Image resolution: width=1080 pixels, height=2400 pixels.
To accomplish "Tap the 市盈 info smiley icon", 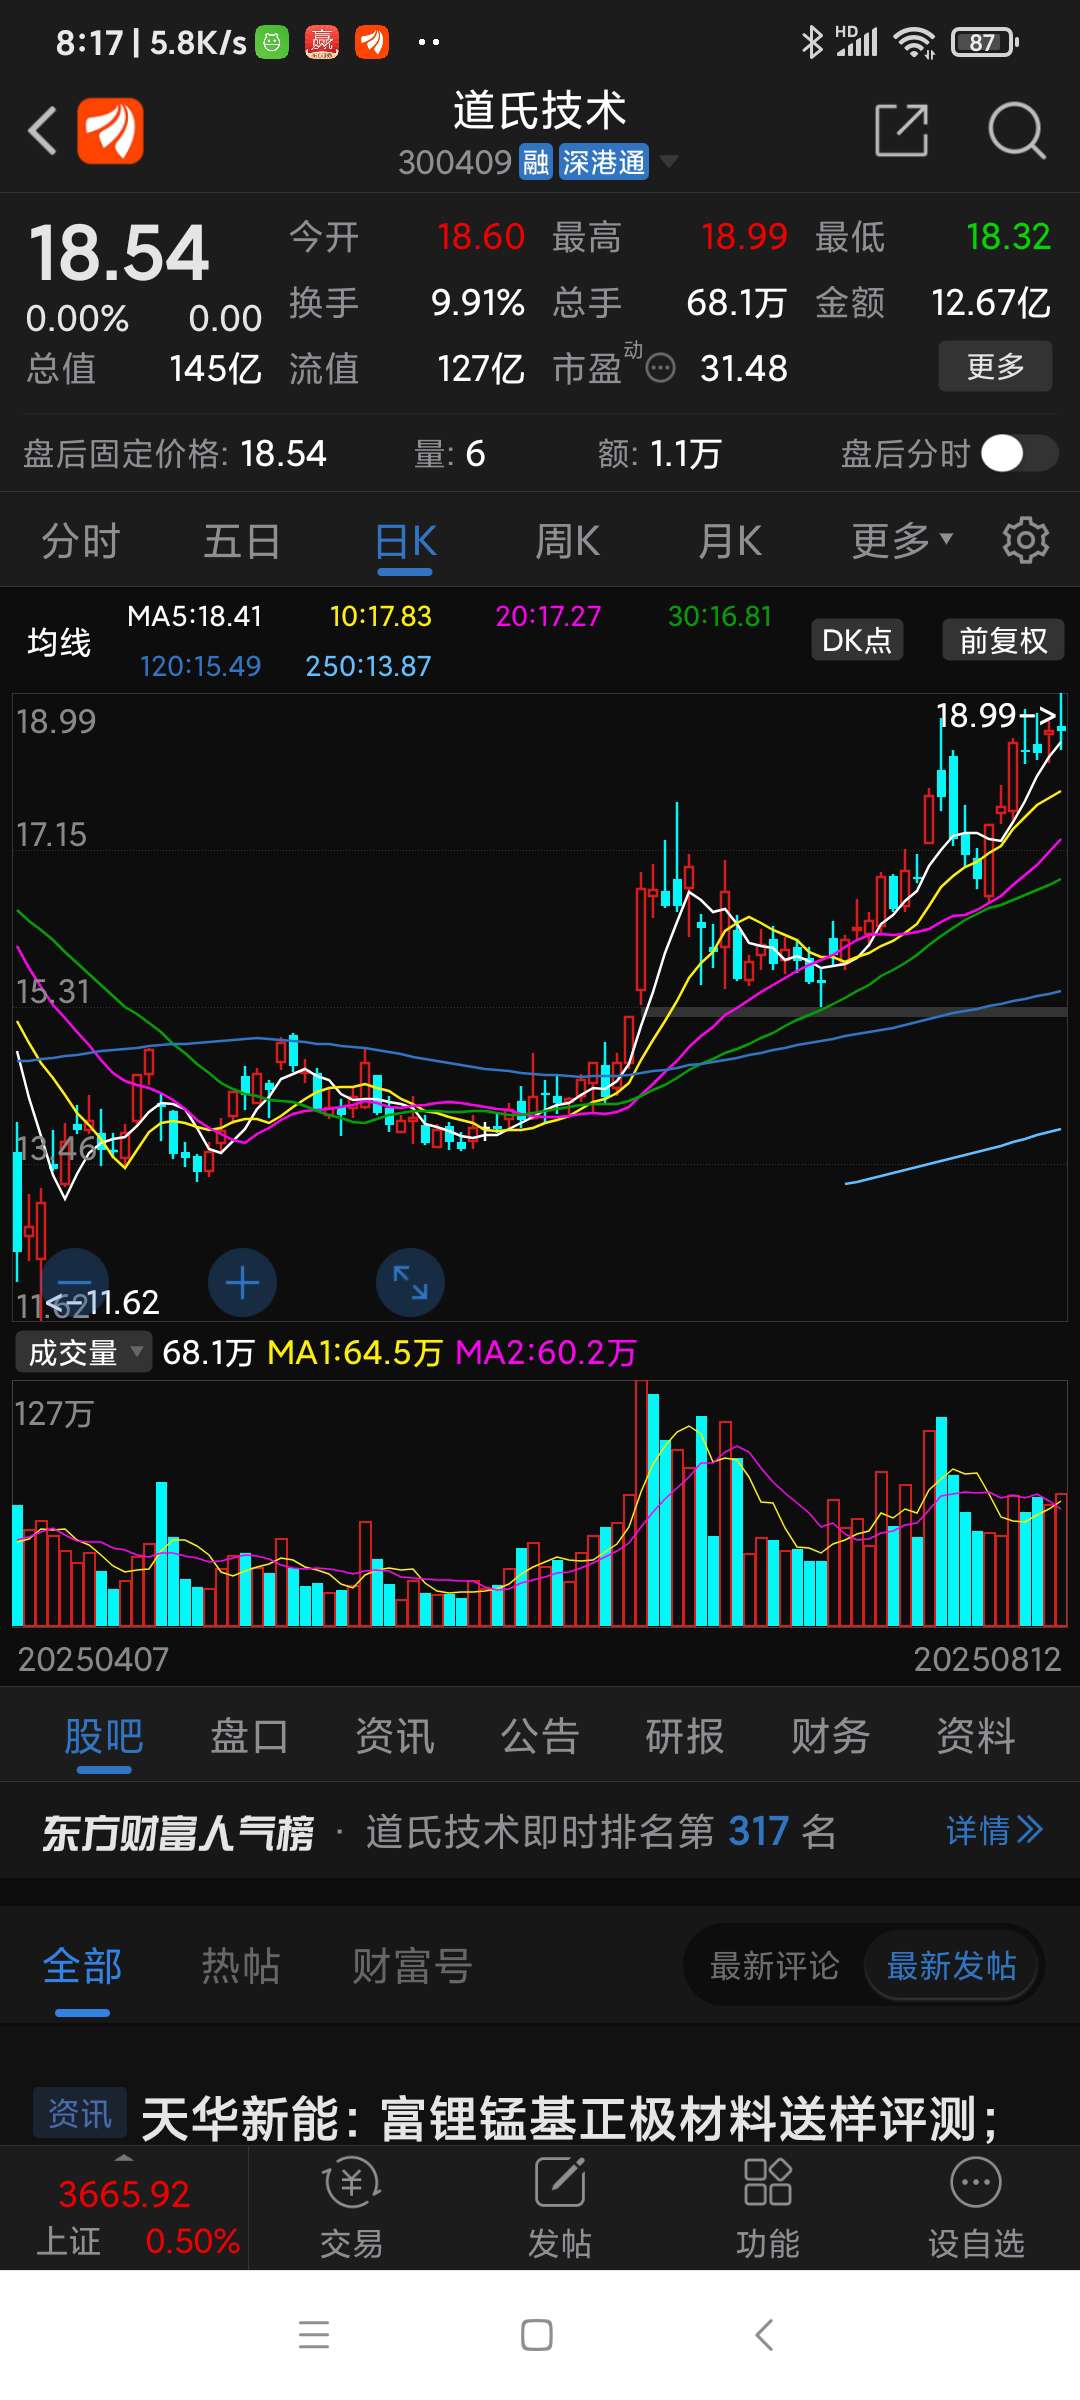I will (x=660, y=369).
